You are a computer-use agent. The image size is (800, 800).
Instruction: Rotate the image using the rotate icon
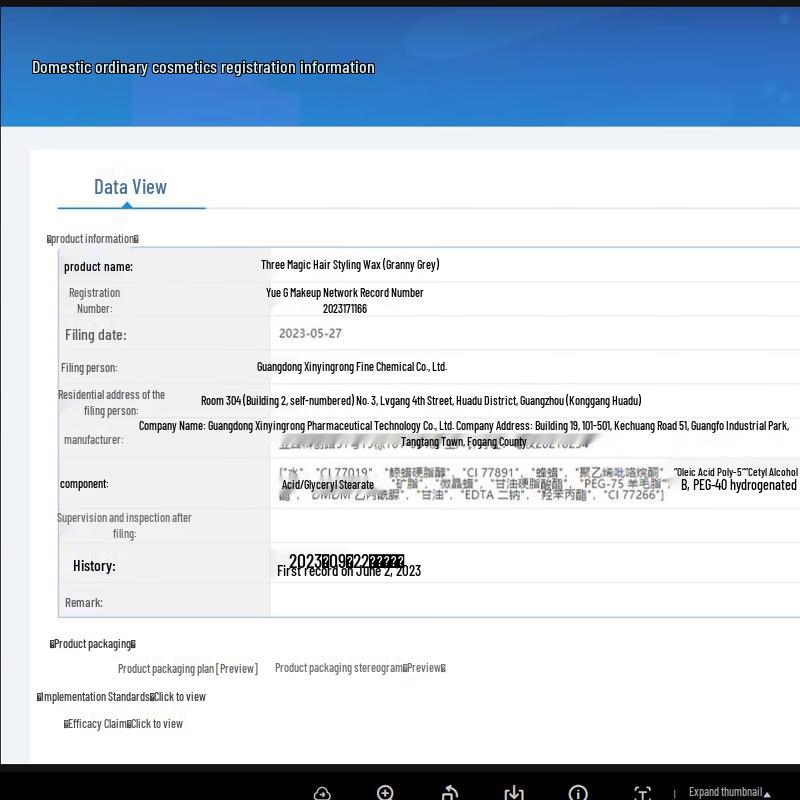click(450, 793)
